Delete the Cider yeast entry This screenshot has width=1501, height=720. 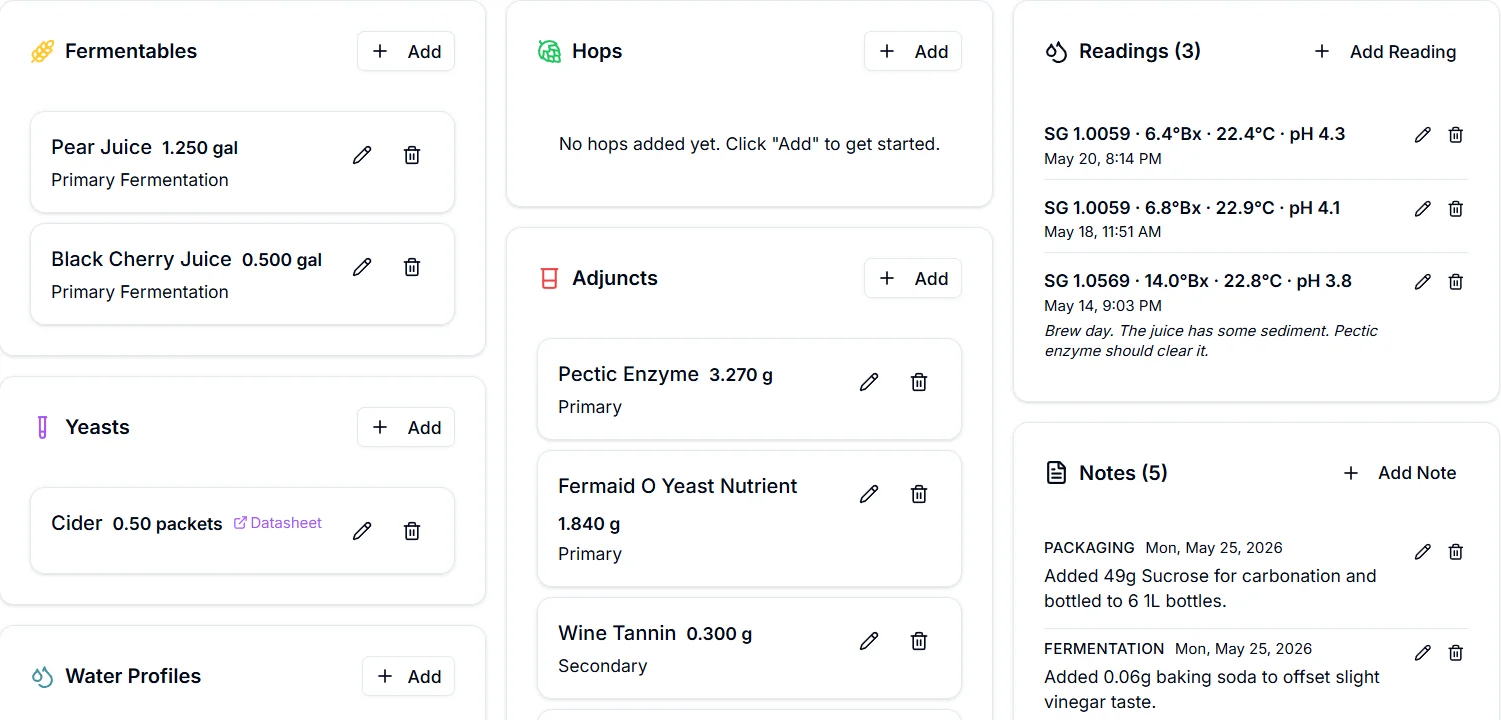[x=411, y=531]
